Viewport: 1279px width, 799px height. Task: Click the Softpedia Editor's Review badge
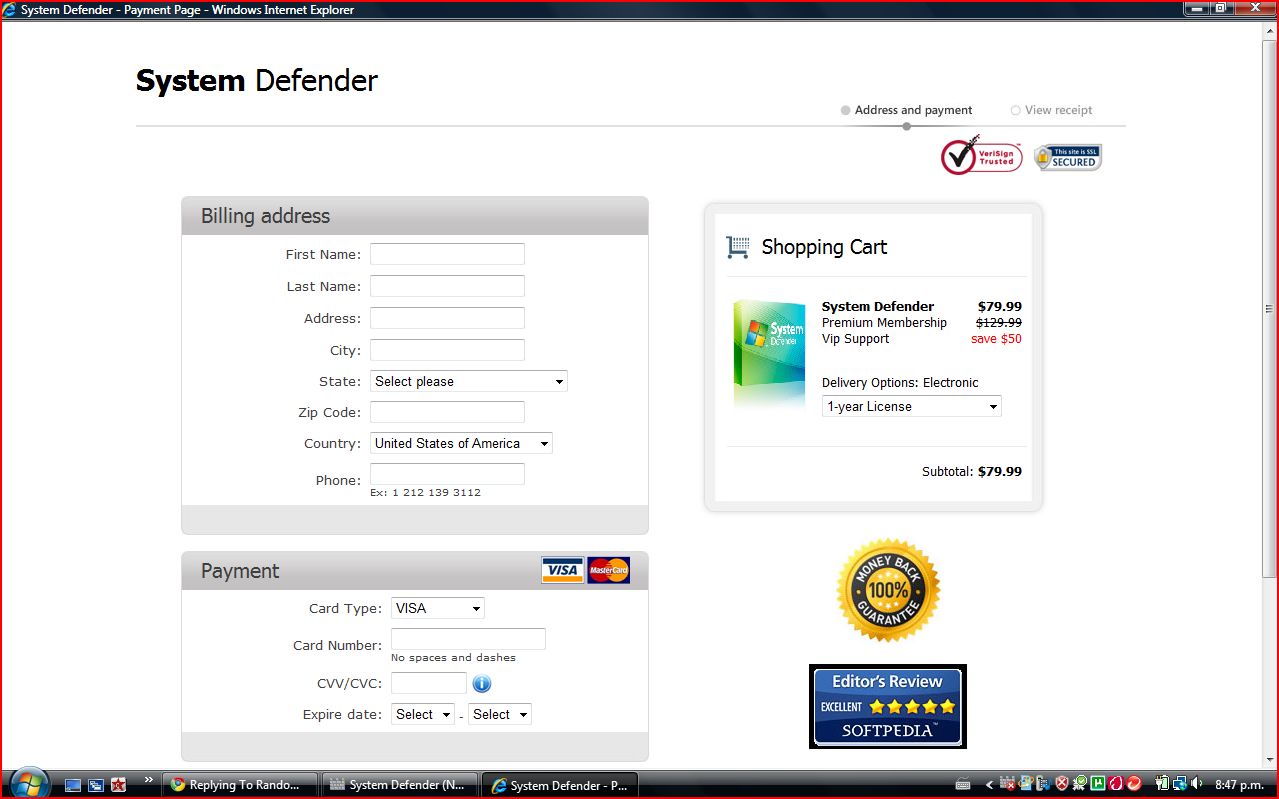[888, 706]
